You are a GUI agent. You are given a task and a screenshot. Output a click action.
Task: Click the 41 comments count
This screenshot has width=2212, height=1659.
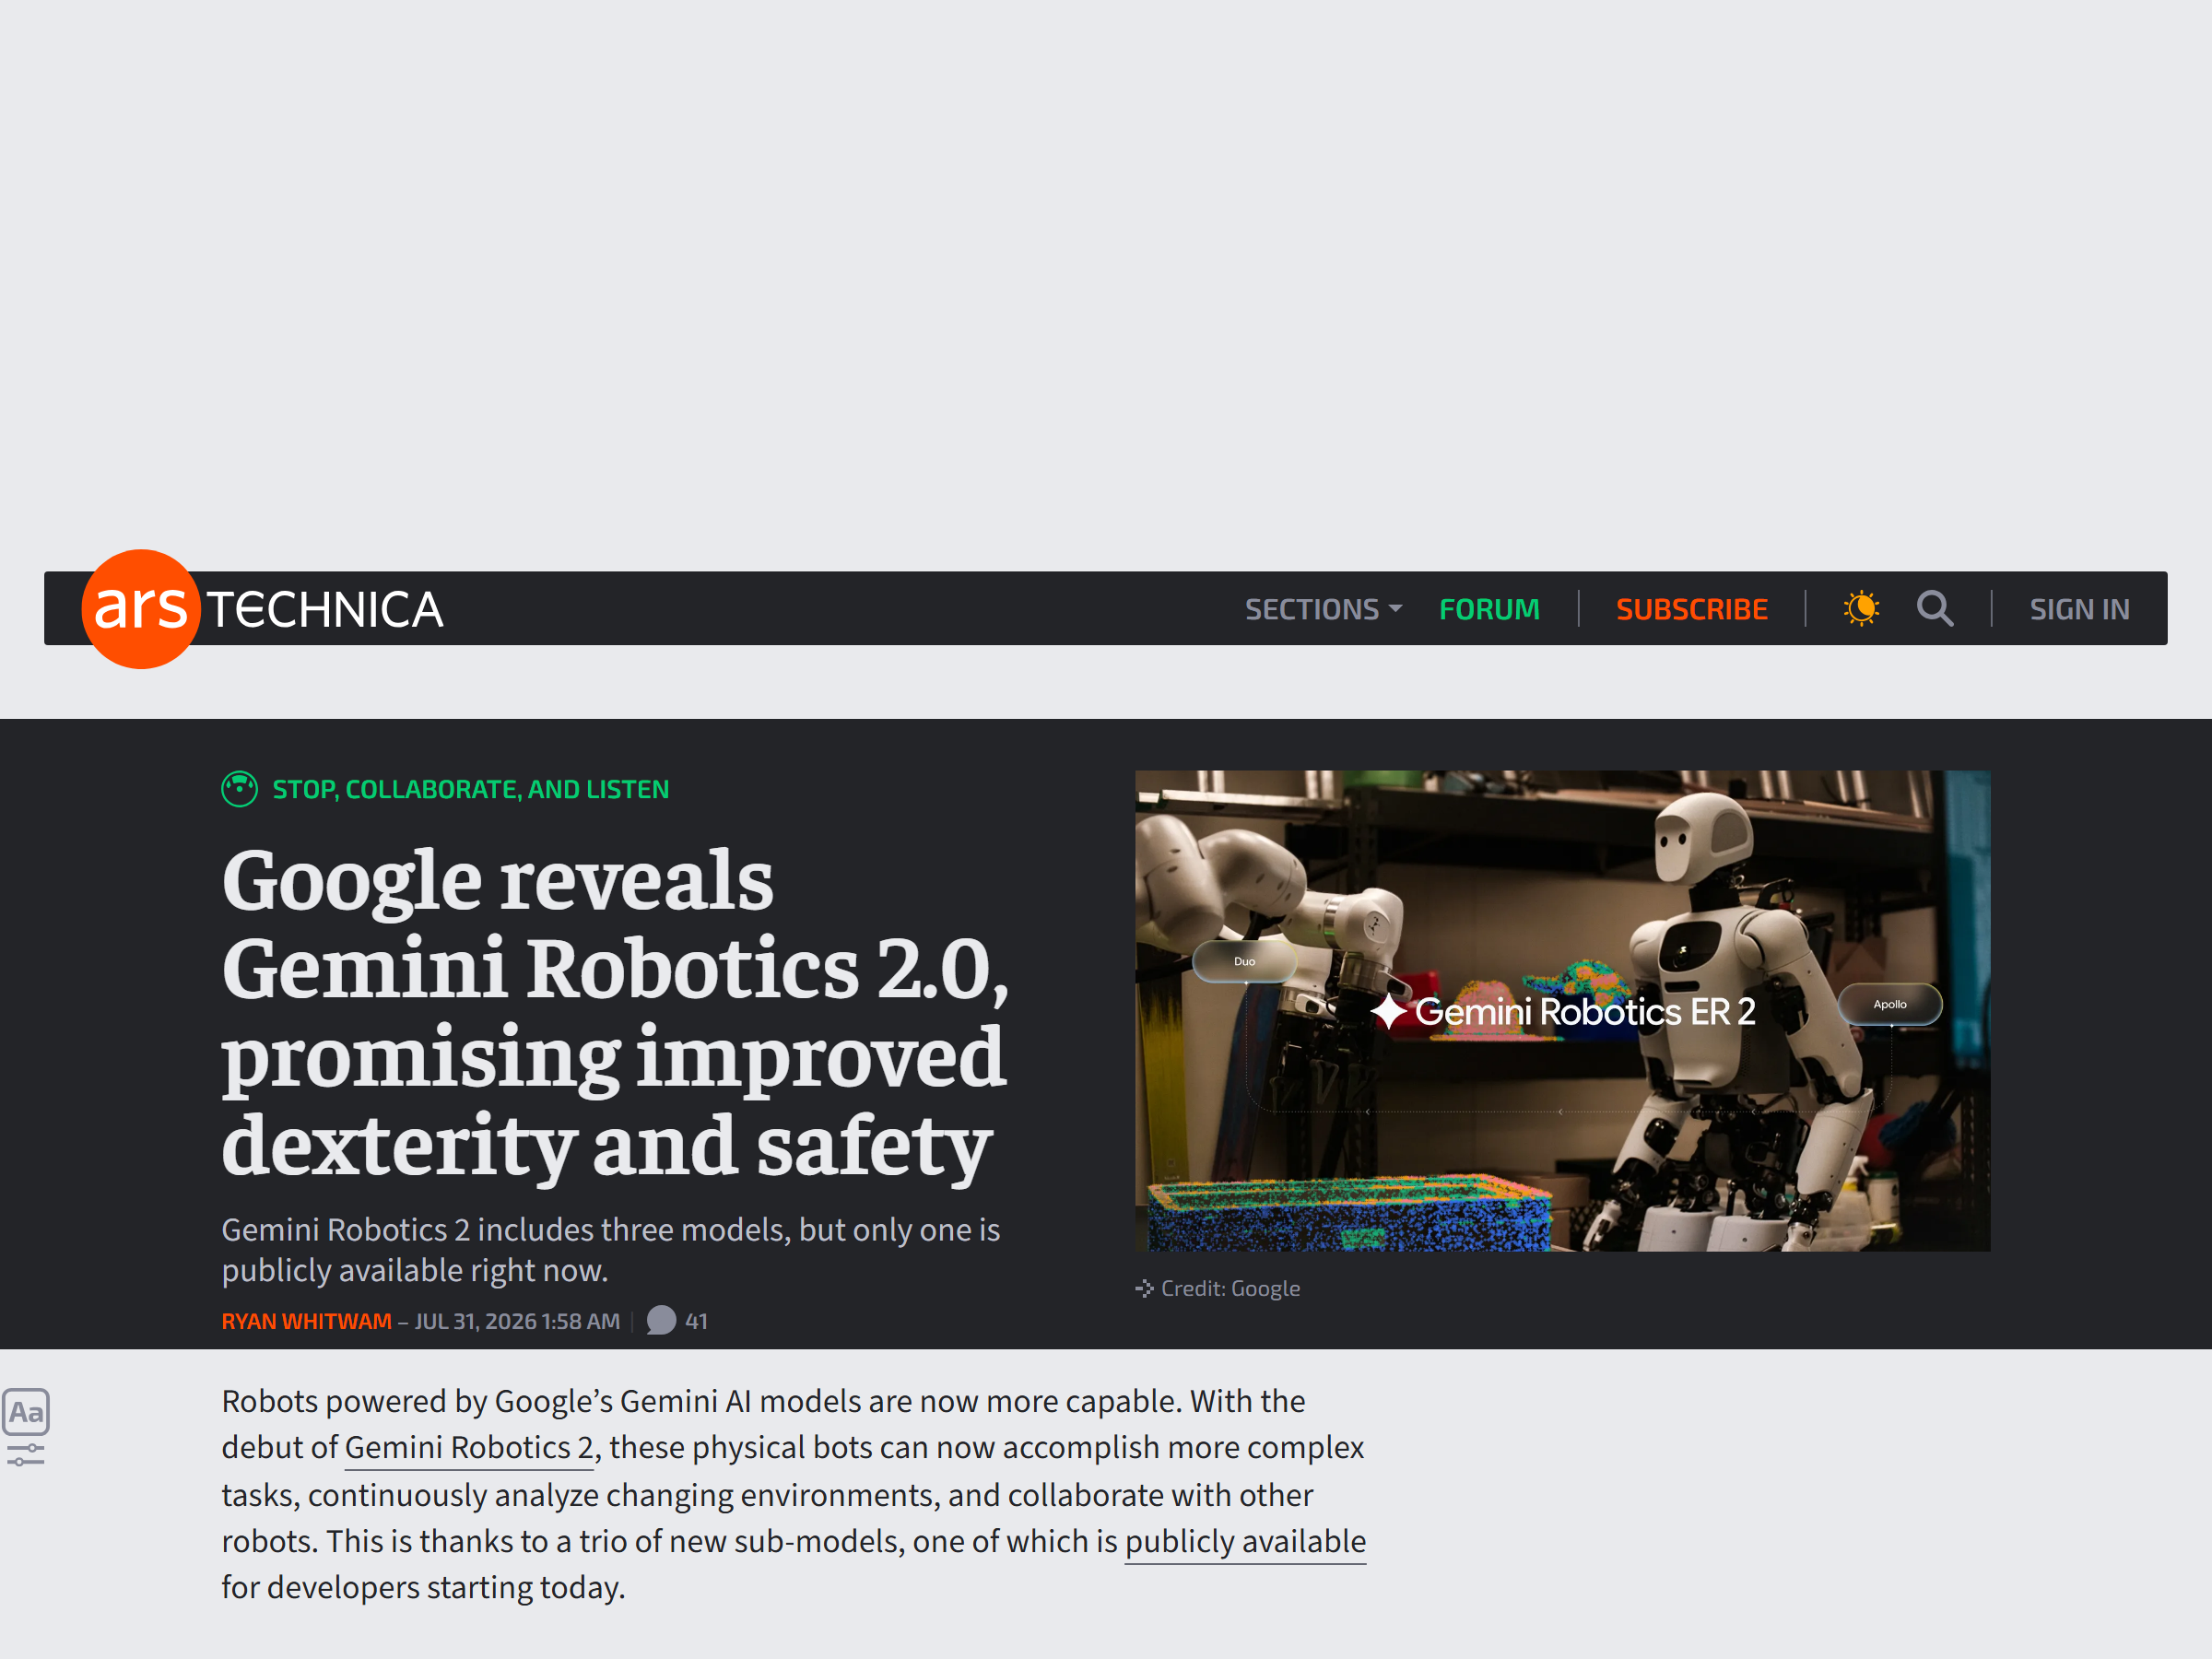(x=696, y=1321)
